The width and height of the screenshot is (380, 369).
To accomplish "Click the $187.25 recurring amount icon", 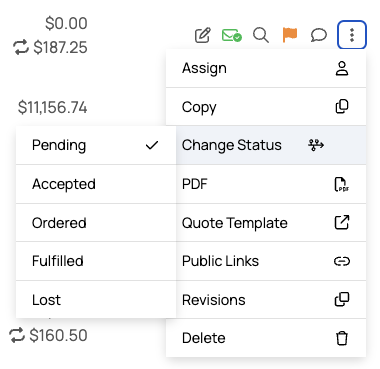I will tap(21, 47).
